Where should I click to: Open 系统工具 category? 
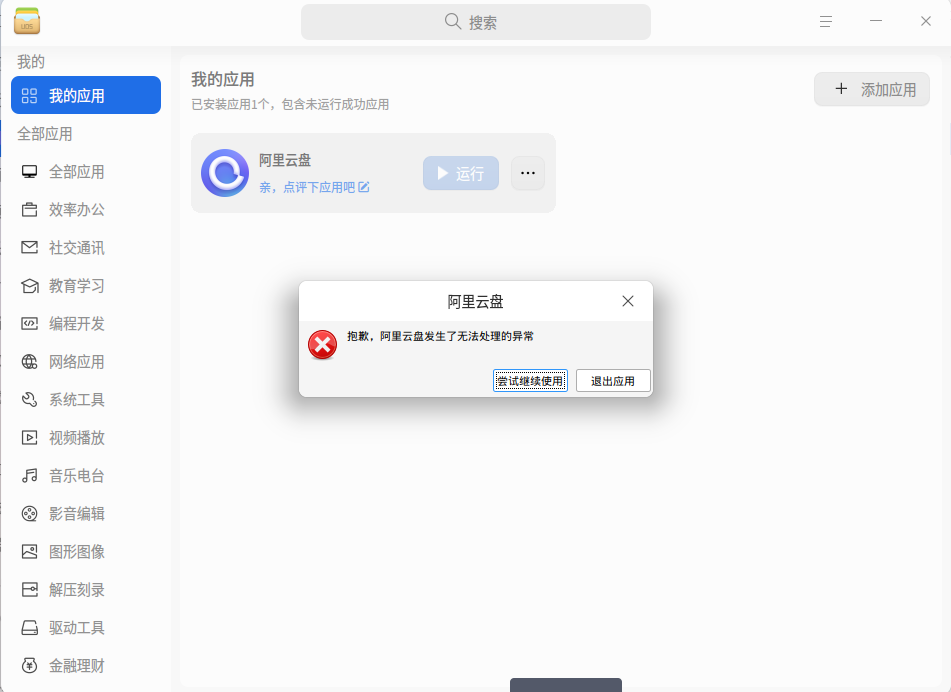86,400
